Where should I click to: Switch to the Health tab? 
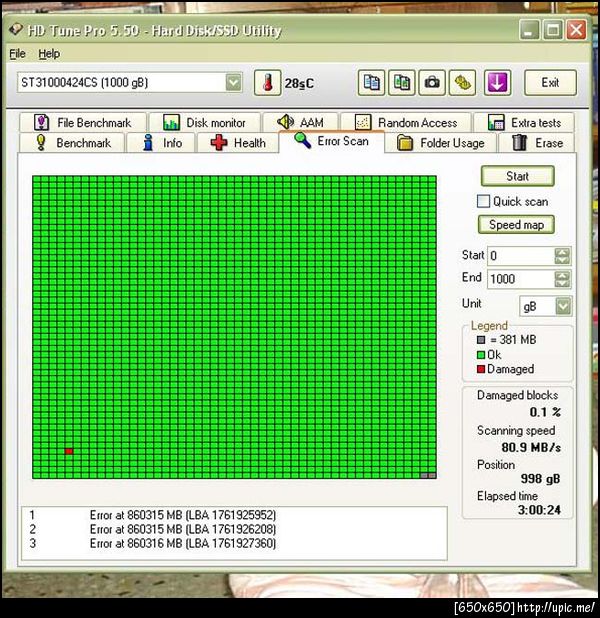pos(238,143)
